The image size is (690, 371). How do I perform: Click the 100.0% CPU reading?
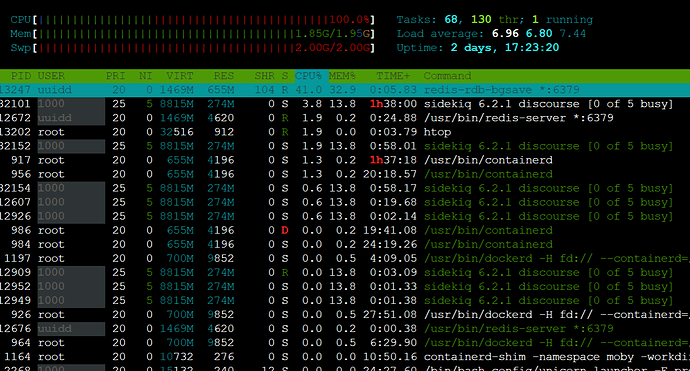pyautogui.click(x=349, y=20)
